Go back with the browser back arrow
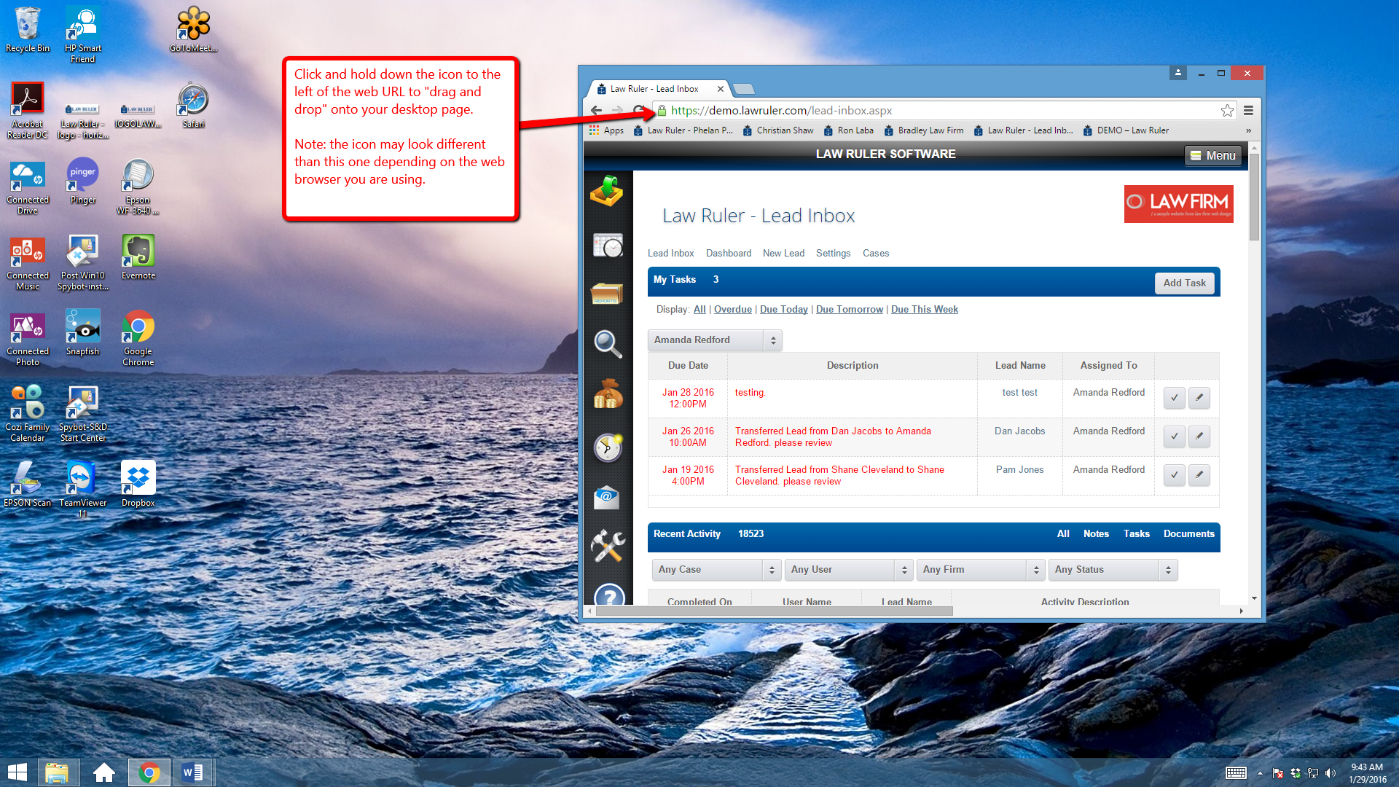Screen dimensions: 1399x787 coord(596,110)
